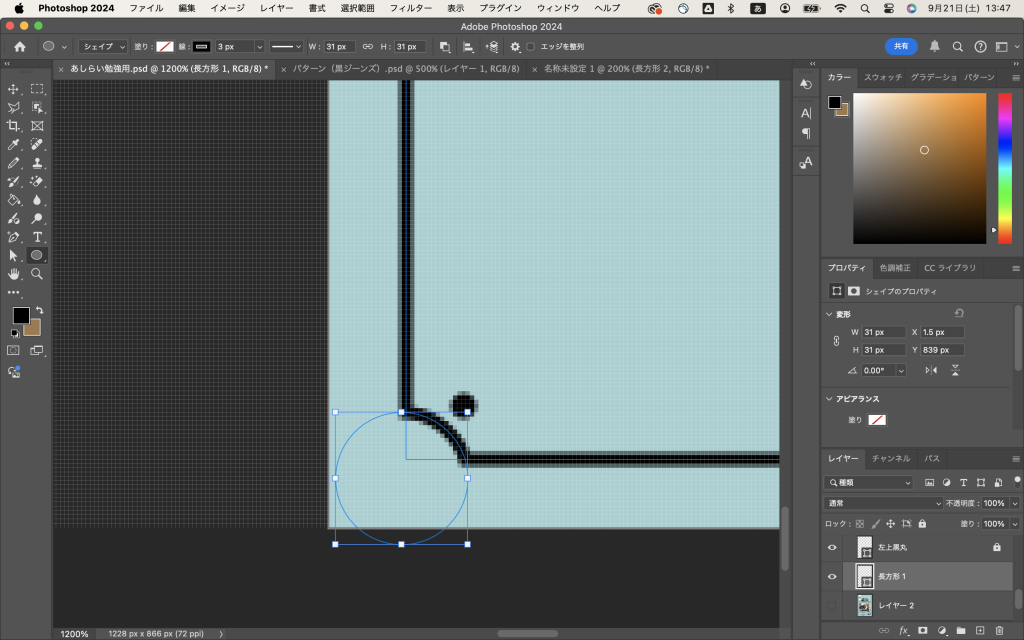The width and height of the screenshot is (1024, 640).
Task: Open the layer effects fx menu
Action: tap(903, 630)
